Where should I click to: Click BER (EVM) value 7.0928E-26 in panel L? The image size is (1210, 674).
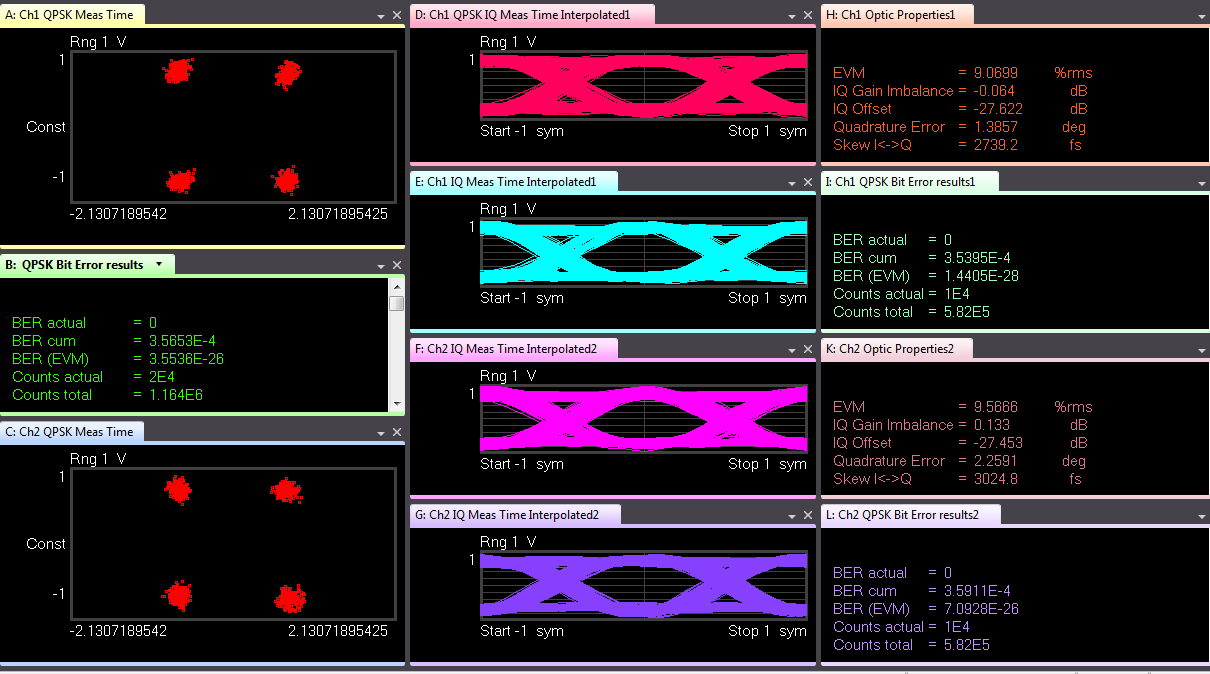[x=981, y=609]
